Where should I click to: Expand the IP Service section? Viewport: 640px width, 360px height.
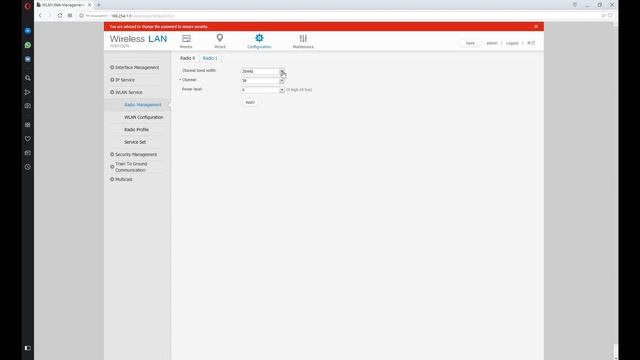point(122,80)
